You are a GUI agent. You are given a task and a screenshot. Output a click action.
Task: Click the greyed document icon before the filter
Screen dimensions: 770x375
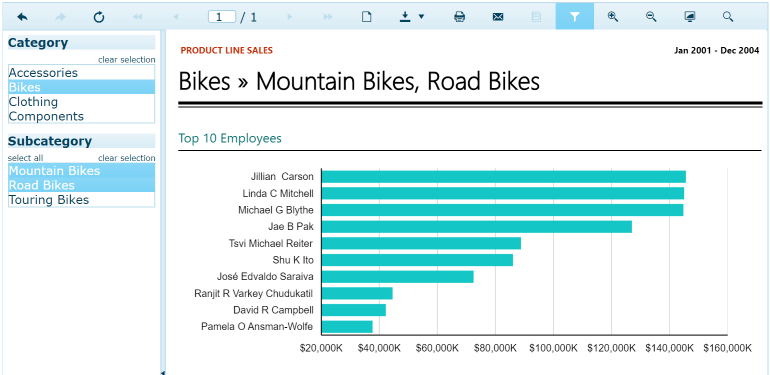point(536,17)
